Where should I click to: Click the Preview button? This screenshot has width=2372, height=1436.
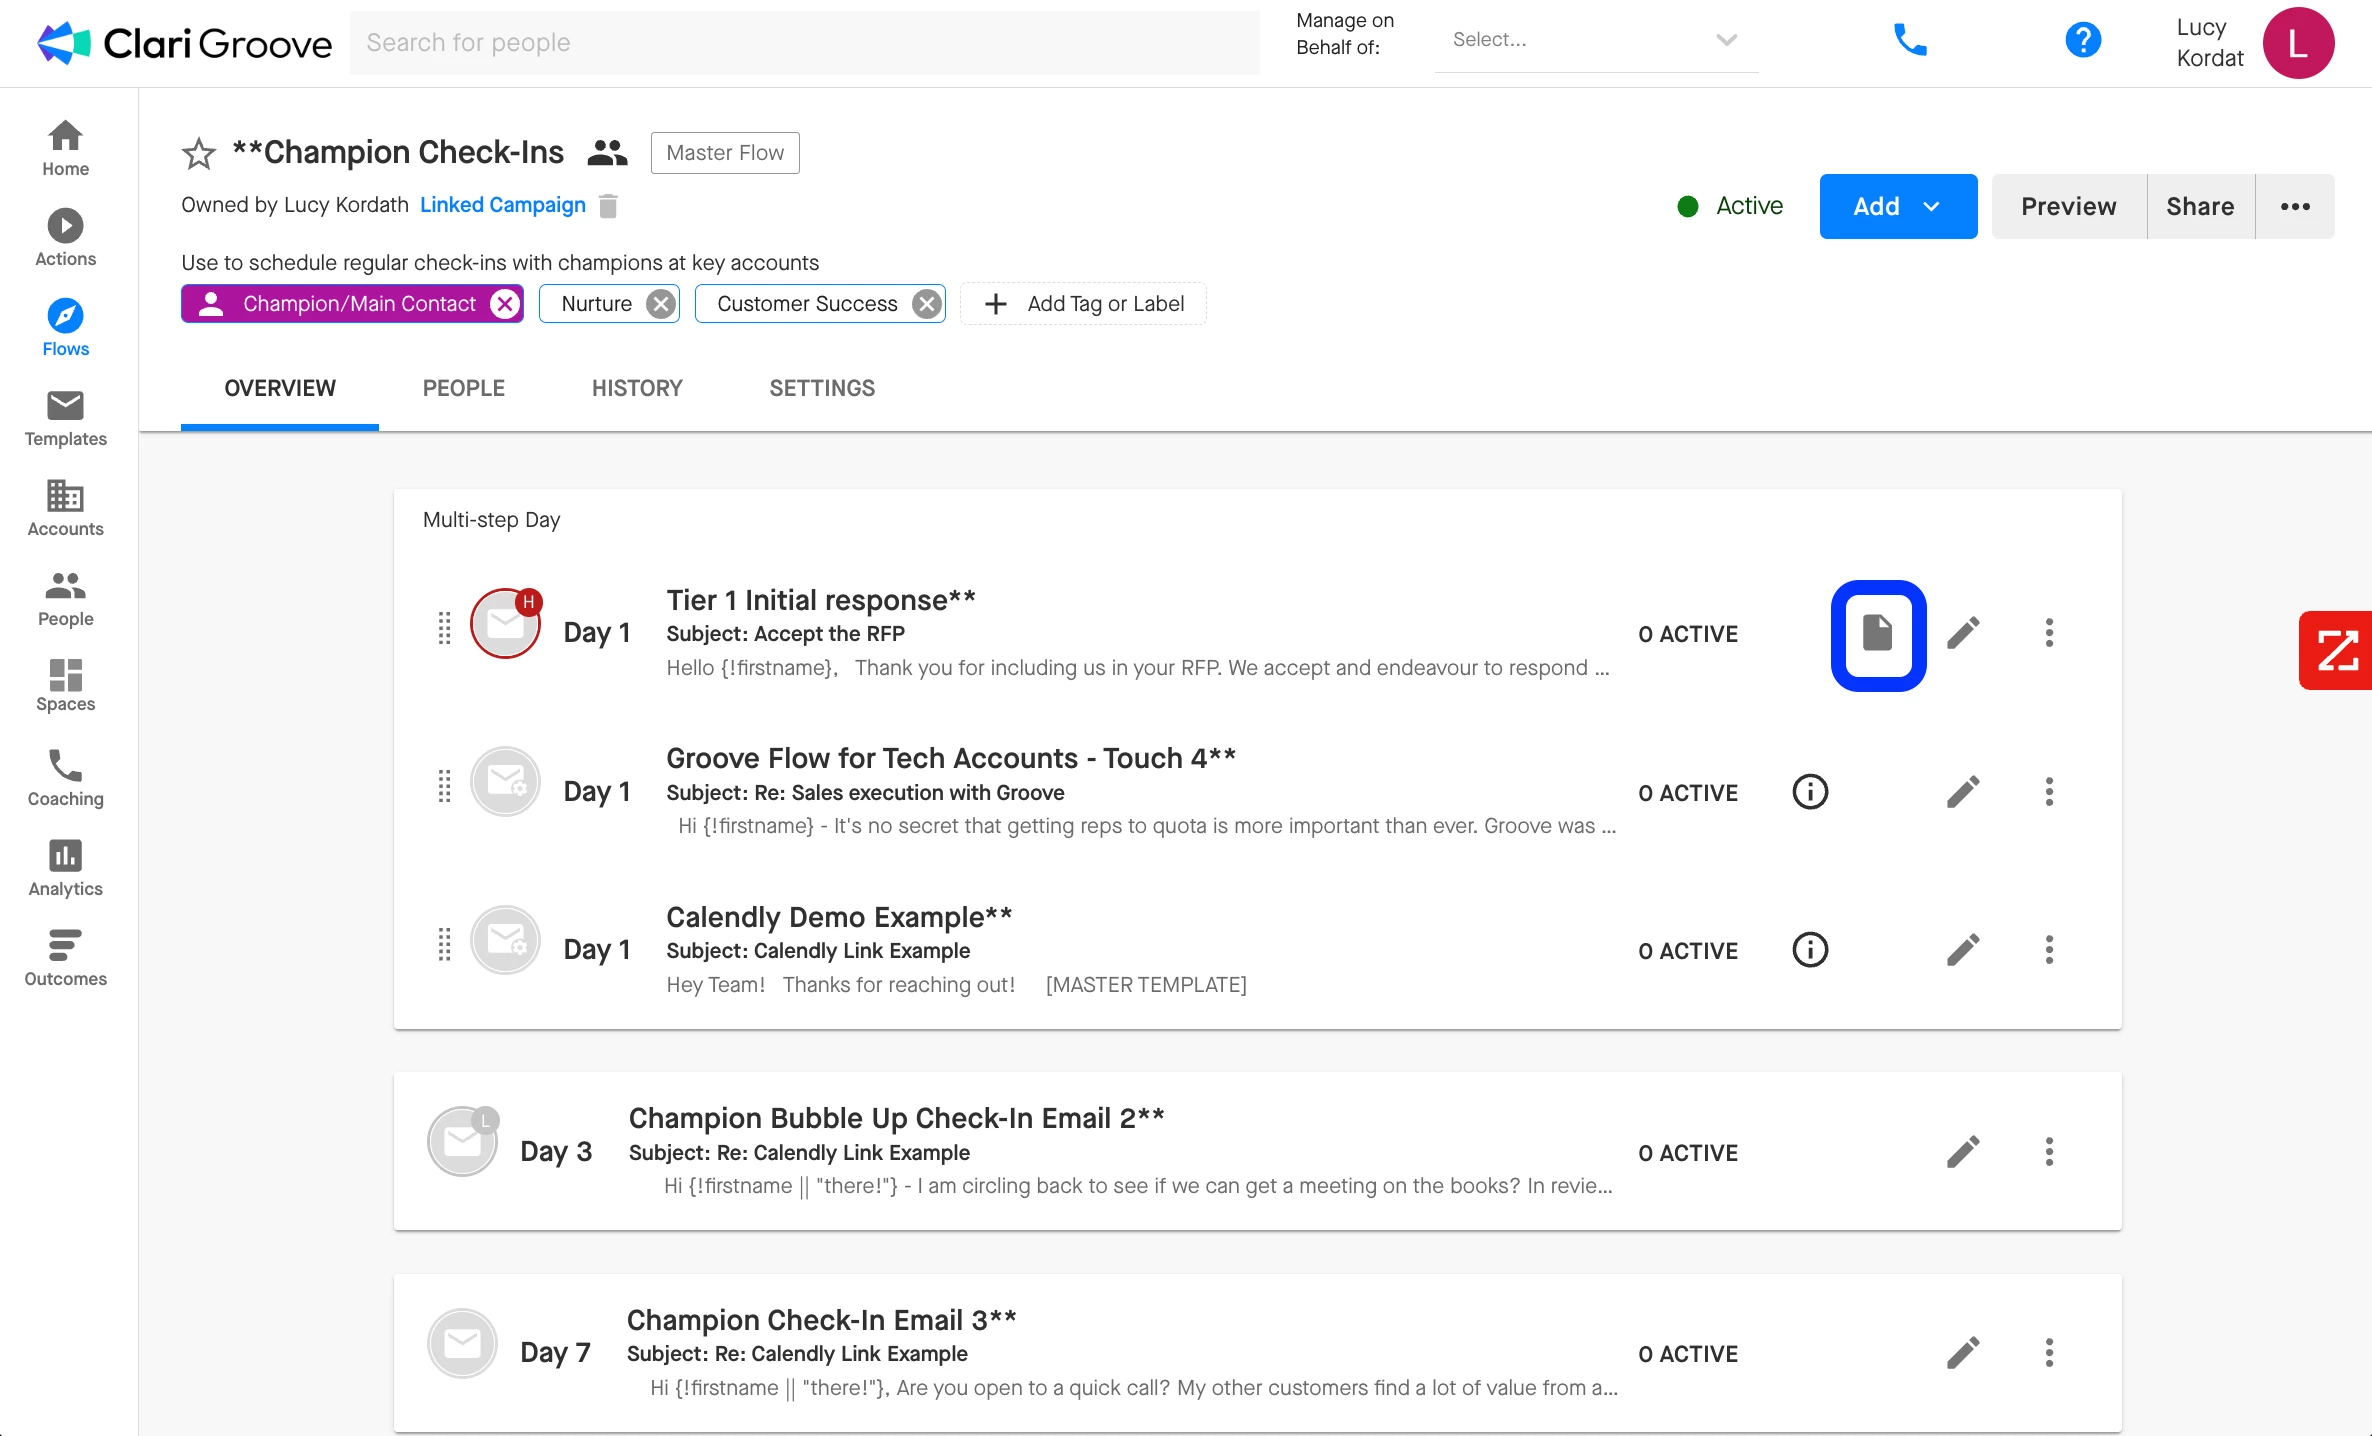pos(2068,206)
